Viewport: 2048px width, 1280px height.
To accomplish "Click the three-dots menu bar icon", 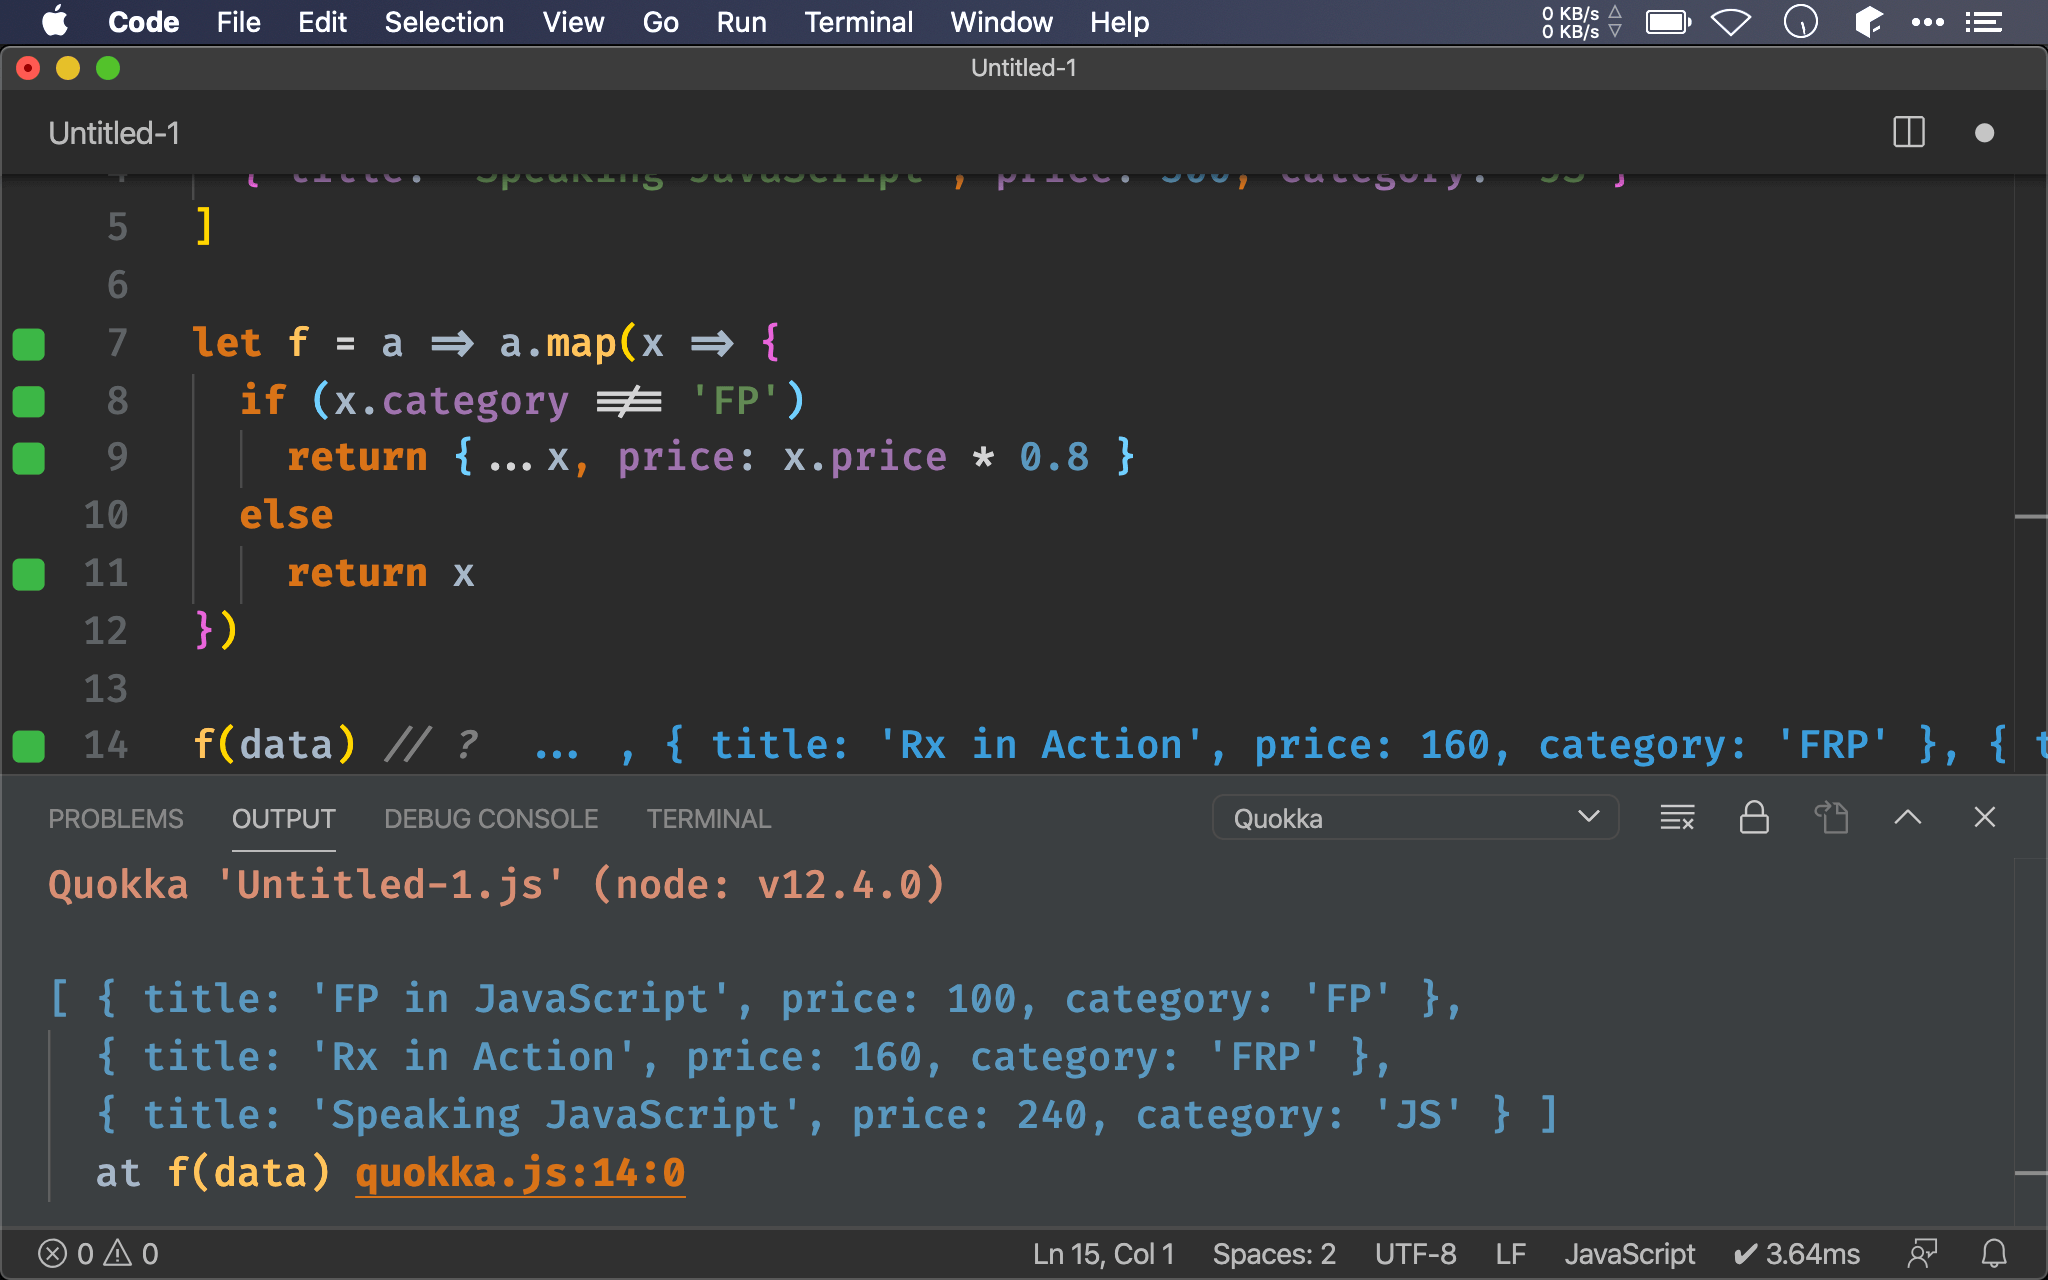I will pyautogui.click(x=1927, y=22).
